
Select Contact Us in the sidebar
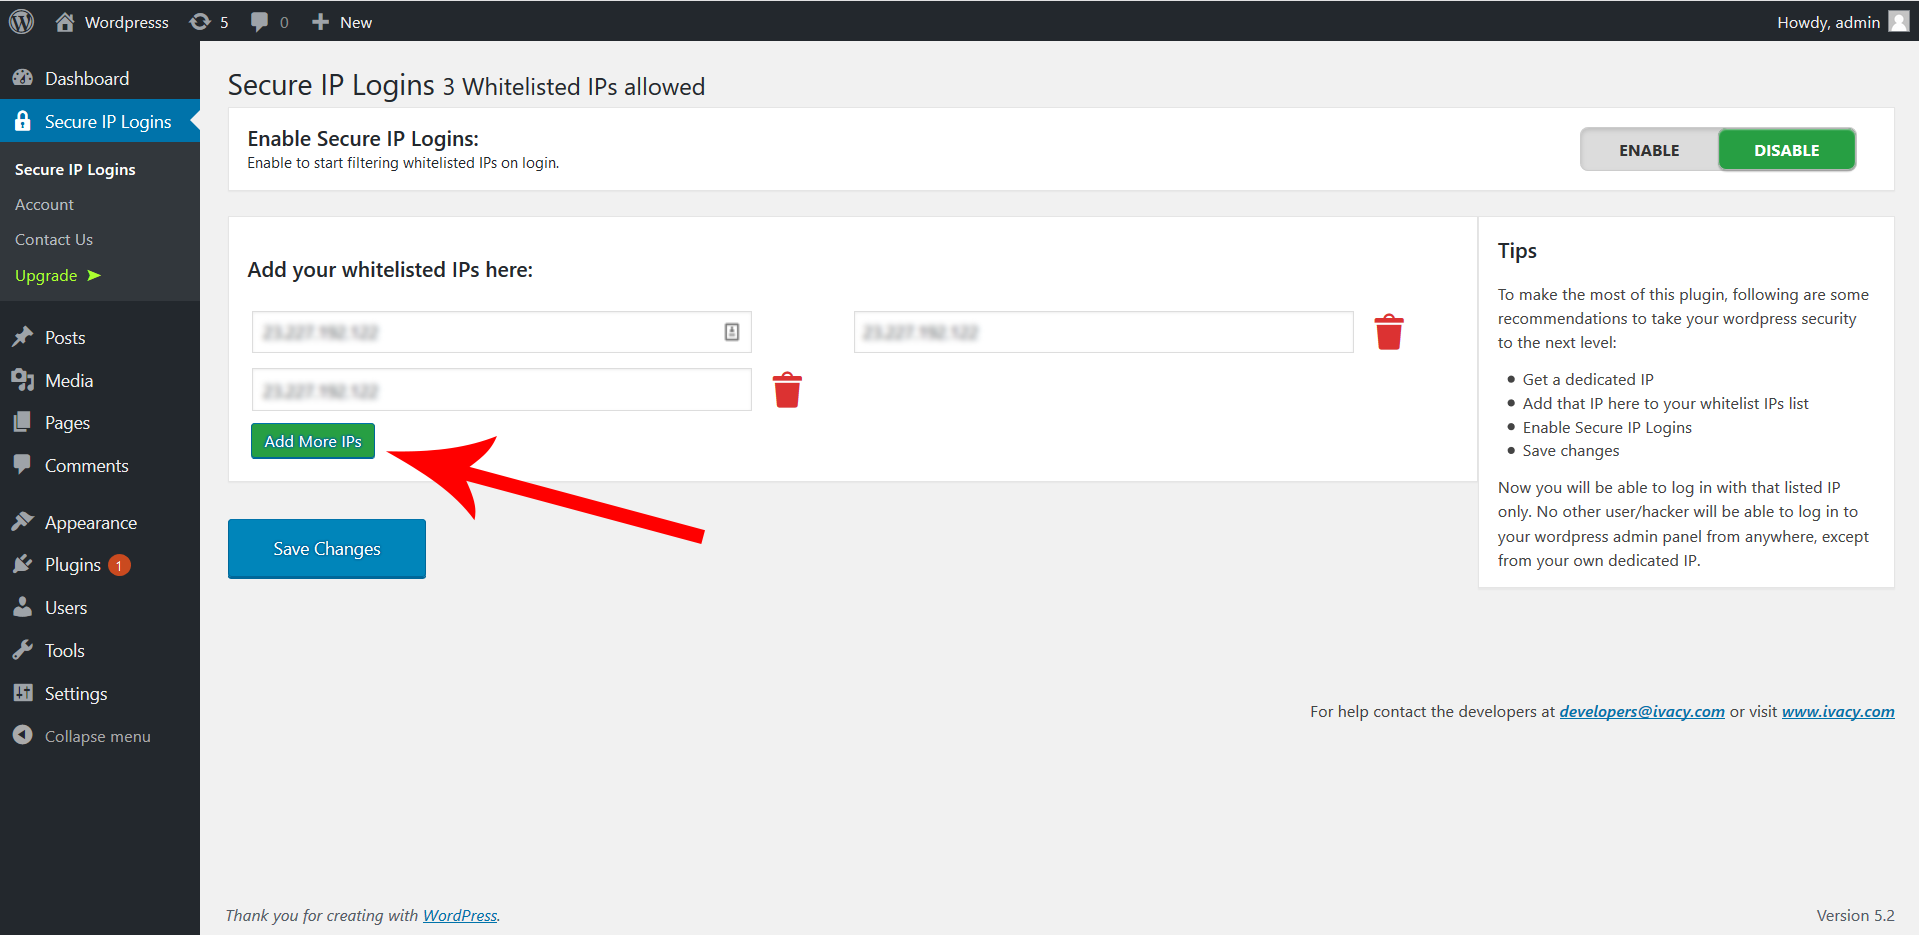[x=53, y=239]
